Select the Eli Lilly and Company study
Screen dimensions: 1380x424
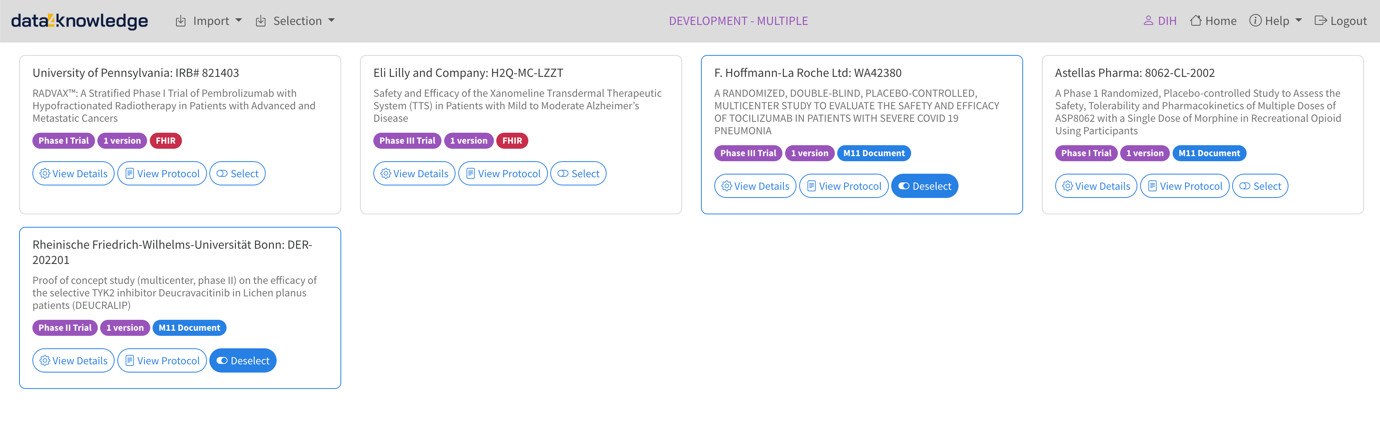click(578, 174)
